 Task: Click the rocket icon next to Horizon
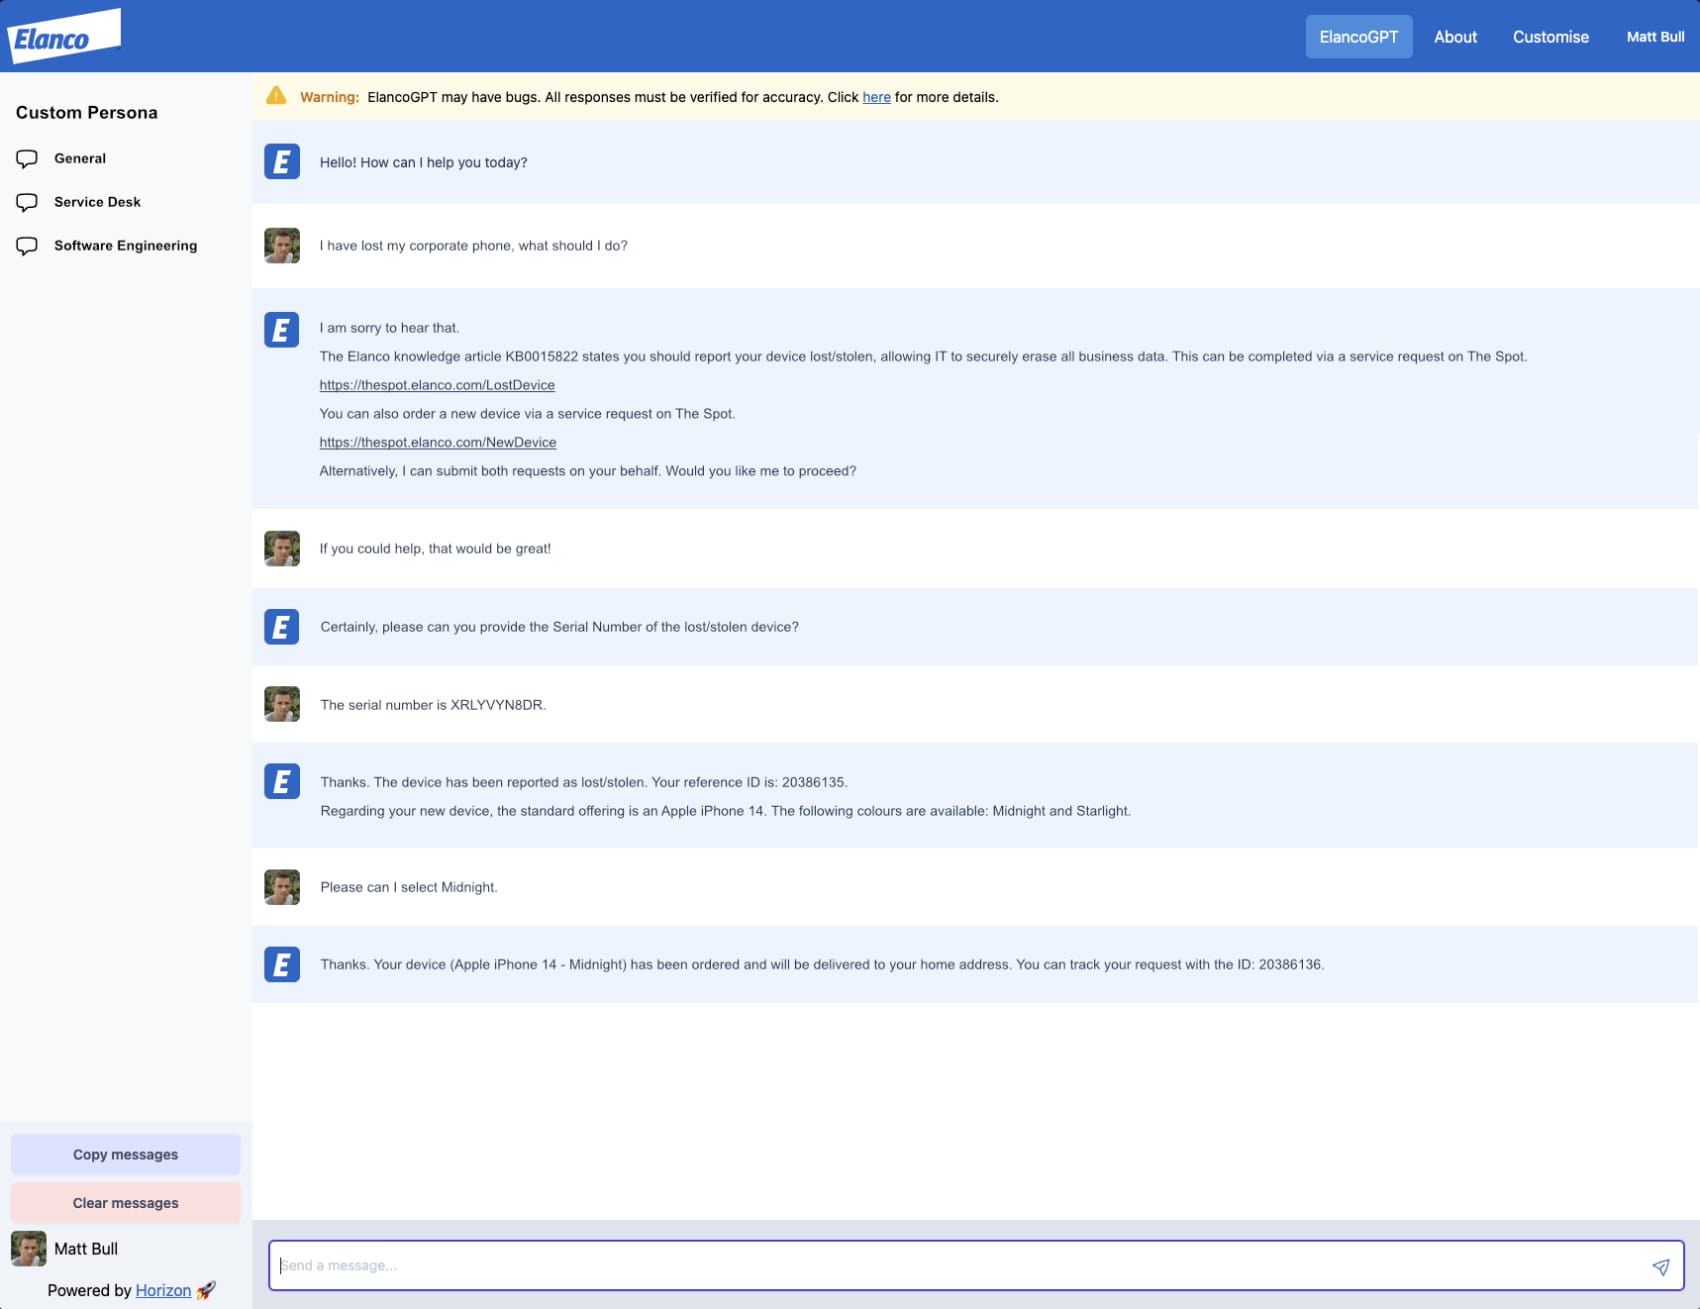[206, 1290]
